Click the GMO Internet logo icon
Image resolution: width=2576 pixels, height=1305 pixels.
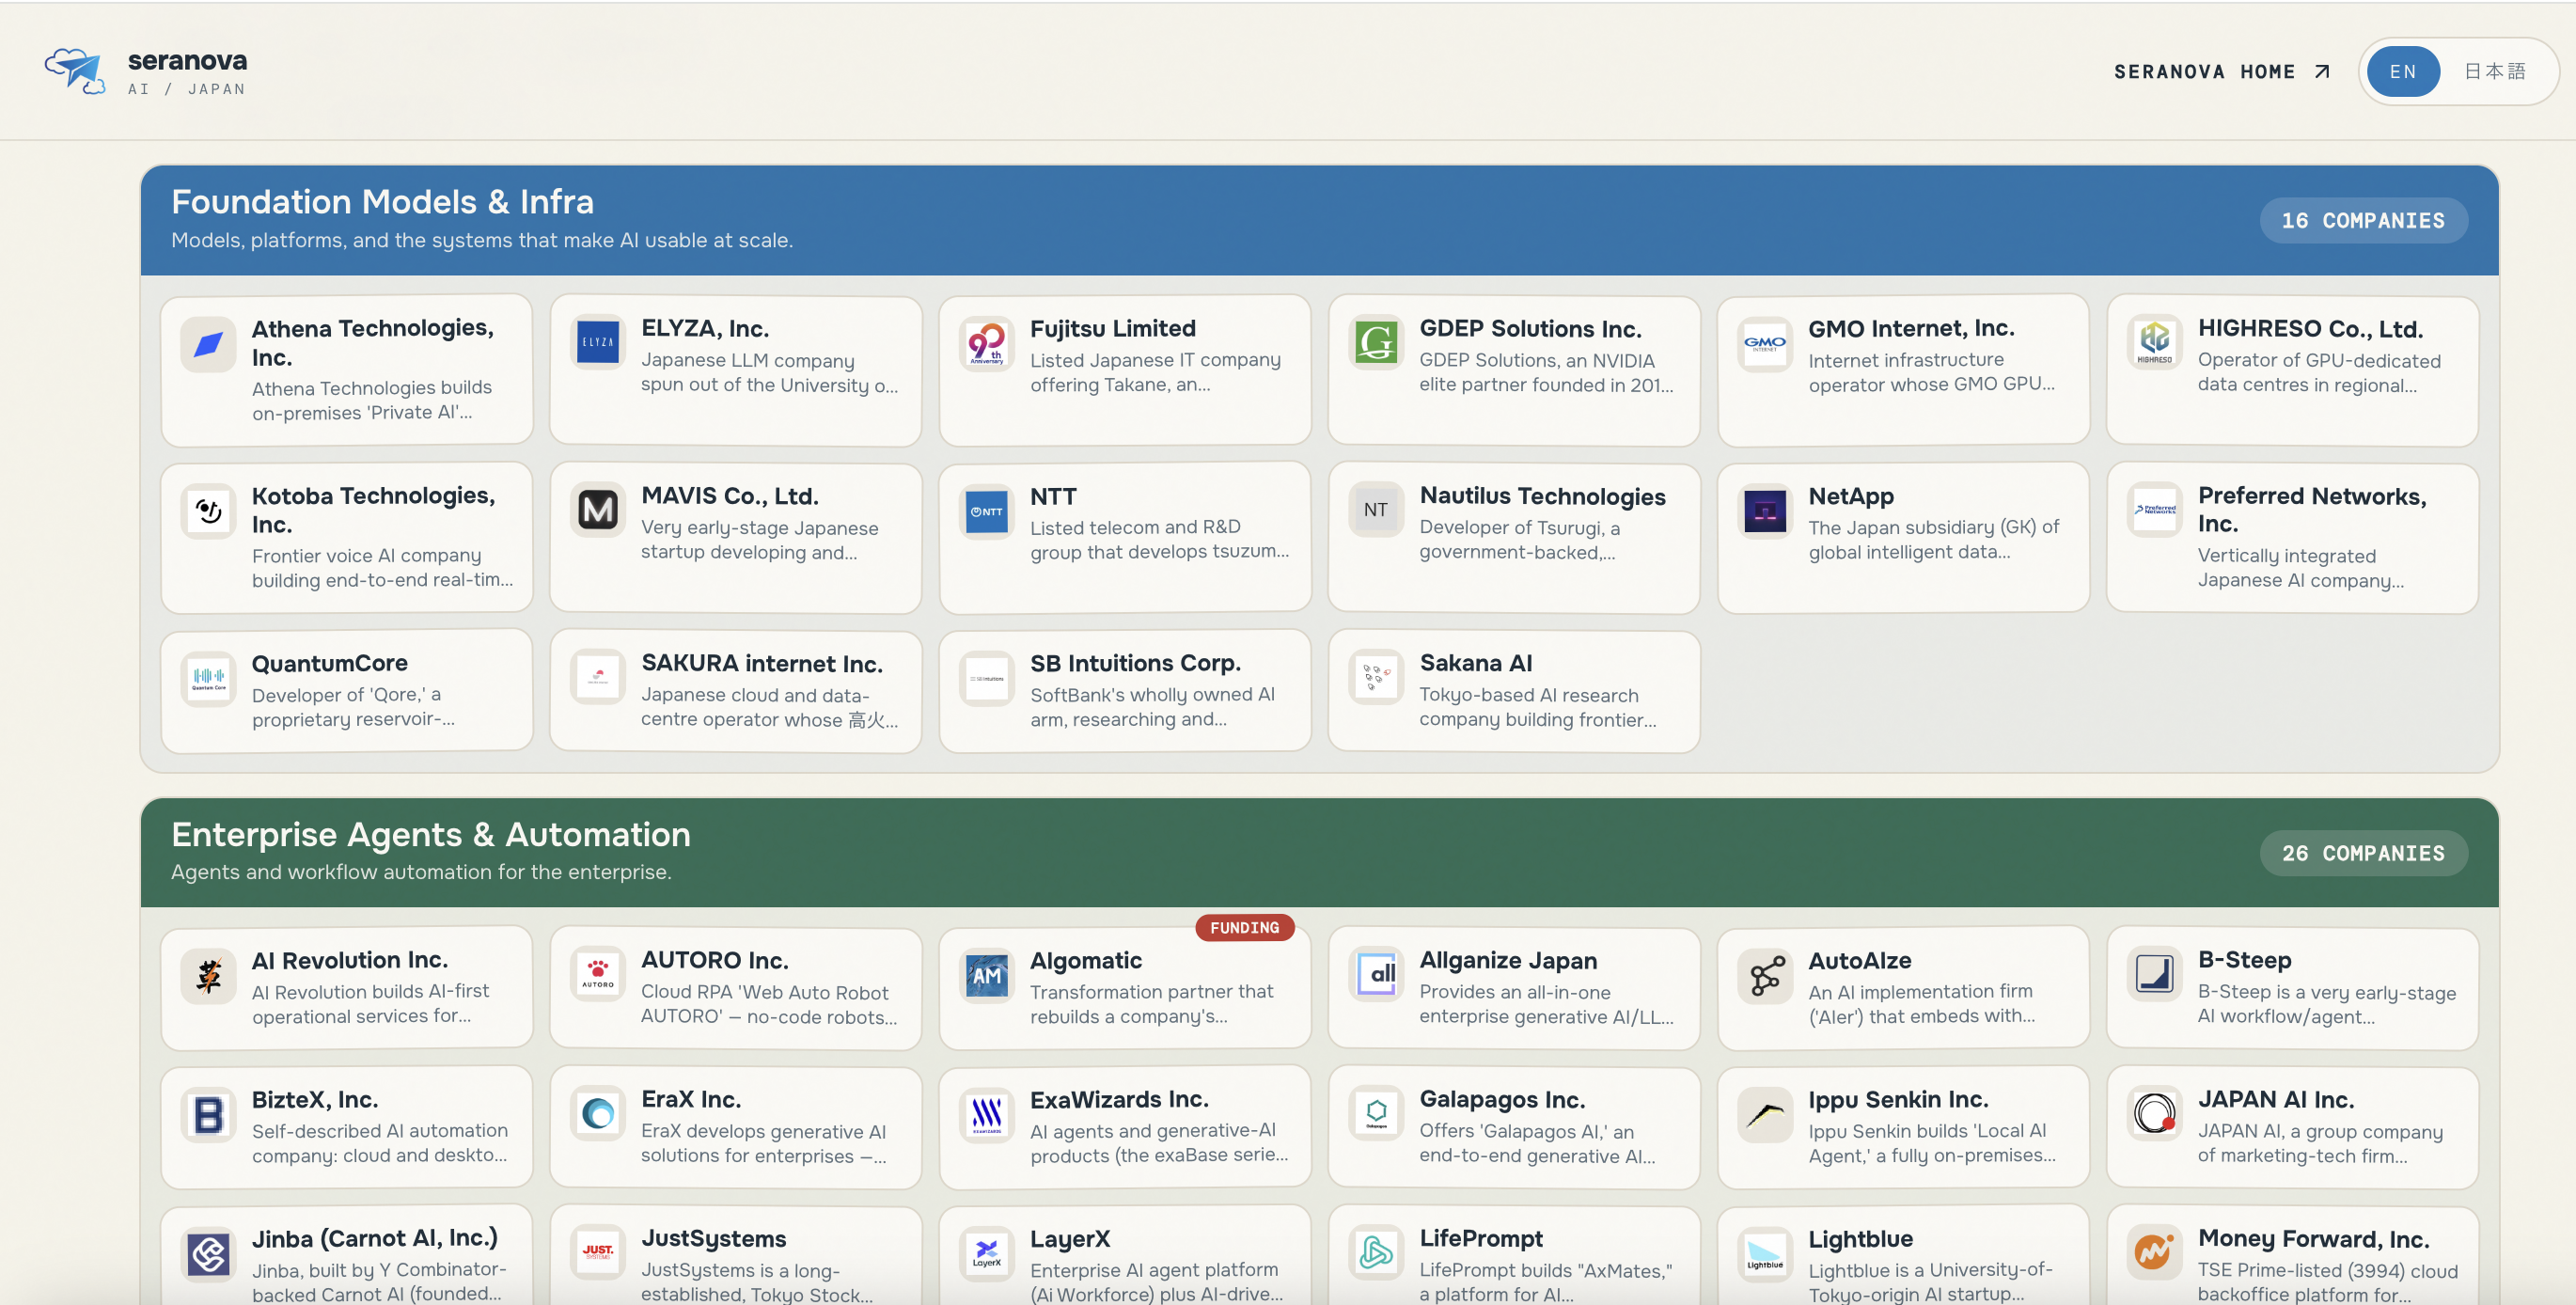[1765, 343]
